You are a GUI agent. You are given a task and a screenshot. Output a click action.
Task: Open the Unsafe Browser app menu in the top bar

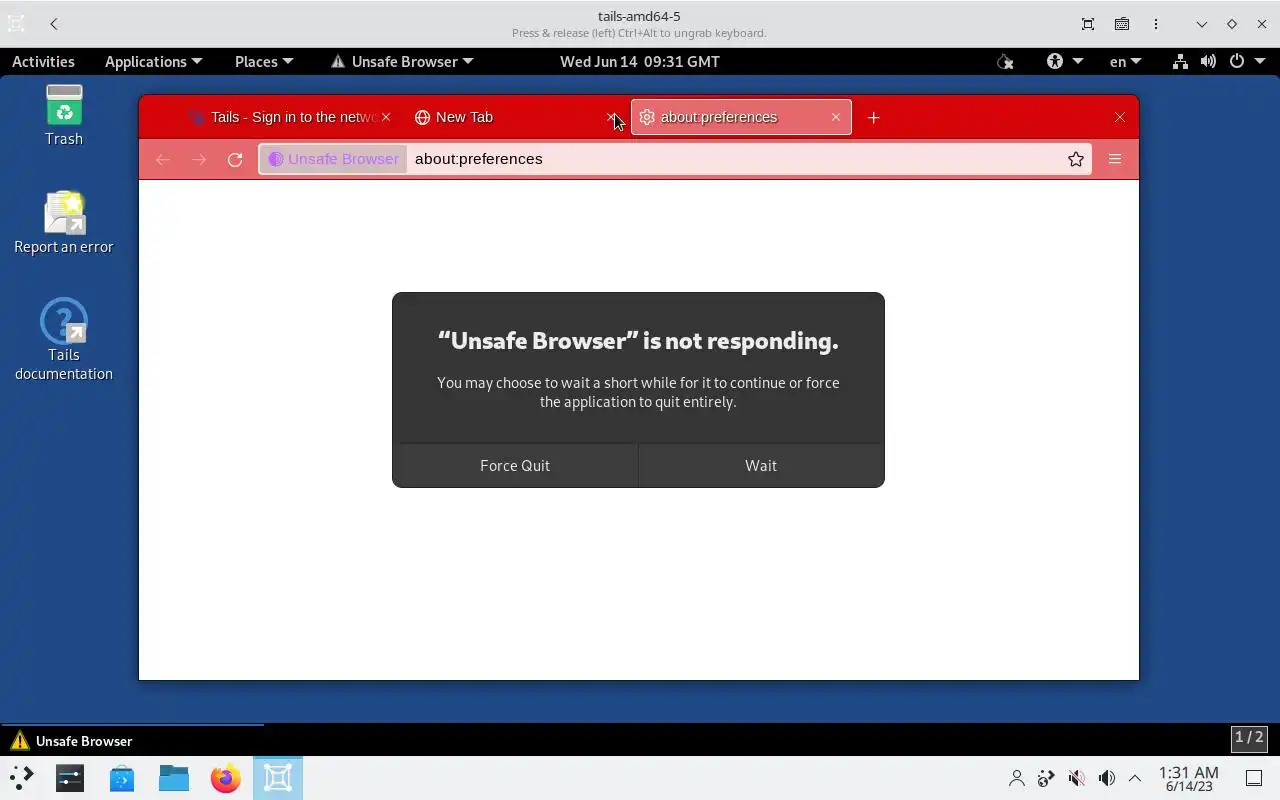(x=402, y=61)
